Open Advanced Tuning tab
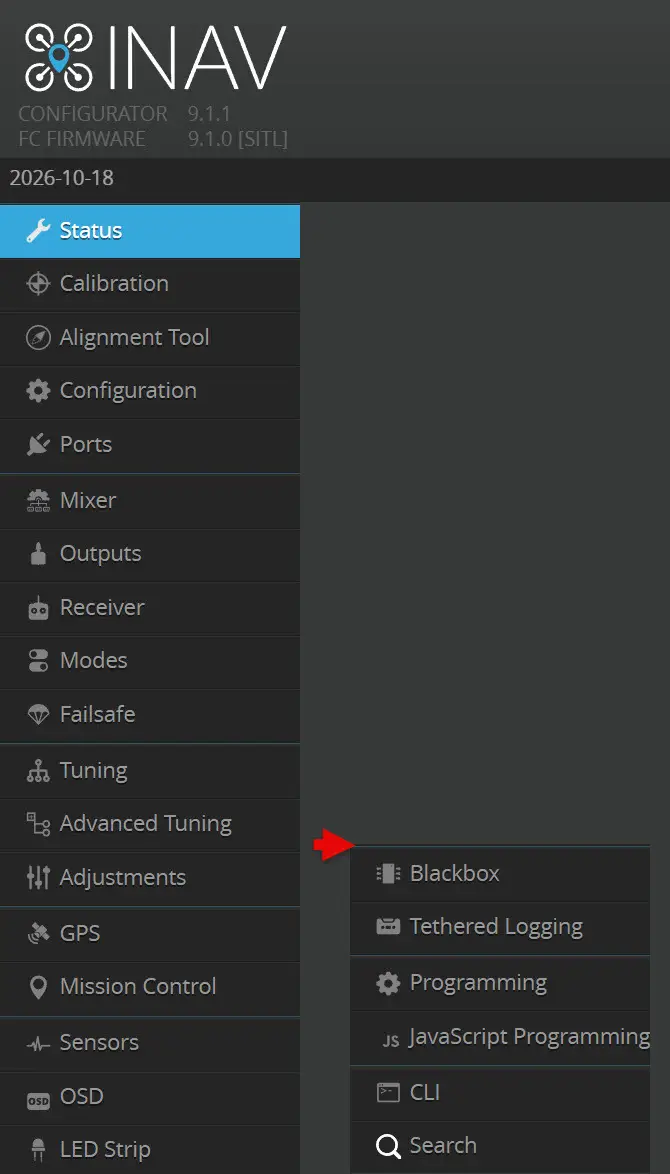This screenshot has height=1174, width=670. (x=150, y=824)
